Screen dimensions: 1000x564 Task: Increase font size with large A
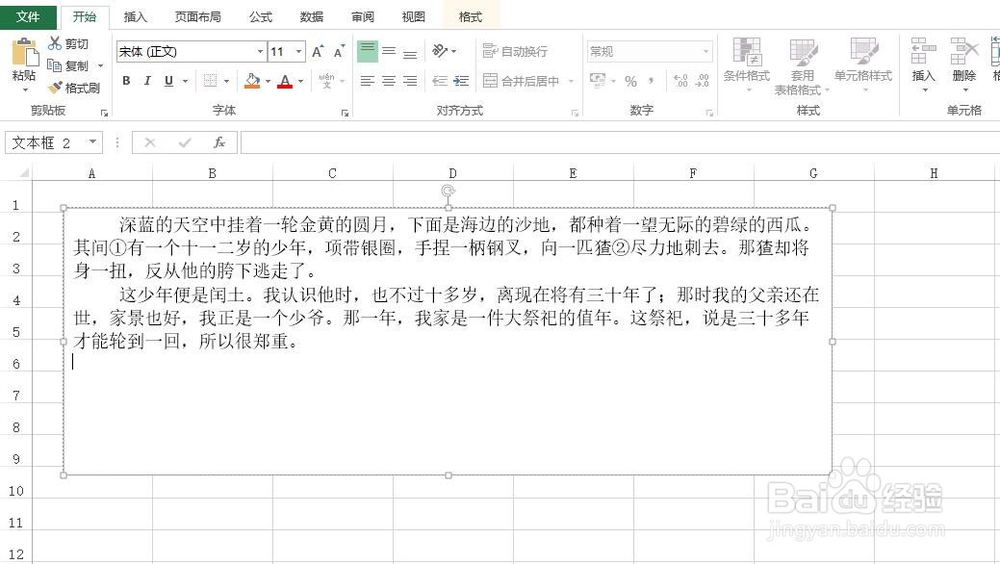tap(318, 52)
